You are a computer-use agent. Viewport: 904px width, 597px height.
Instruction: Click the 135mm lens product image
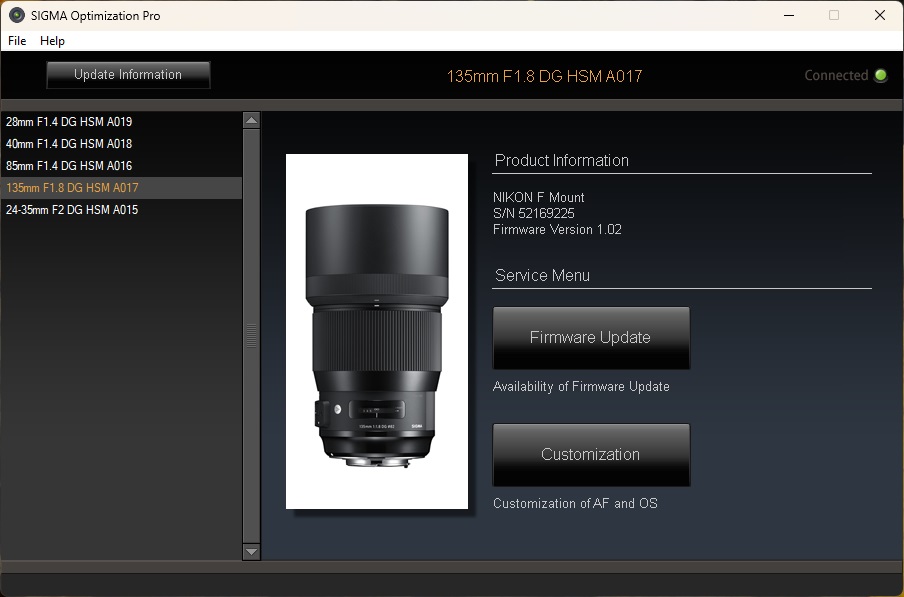tap(377, 331)
